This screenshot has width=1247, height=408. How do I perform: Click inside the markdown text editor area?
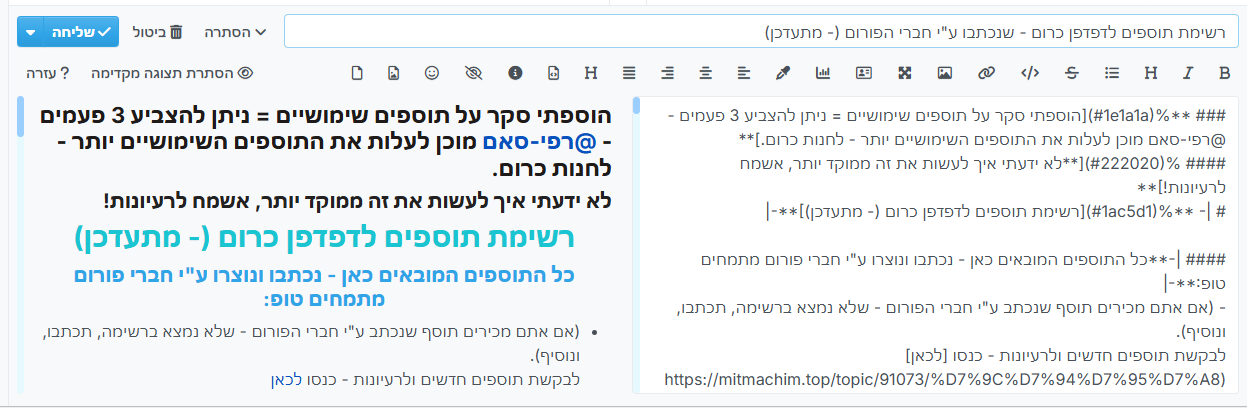(x=935, y=245)
